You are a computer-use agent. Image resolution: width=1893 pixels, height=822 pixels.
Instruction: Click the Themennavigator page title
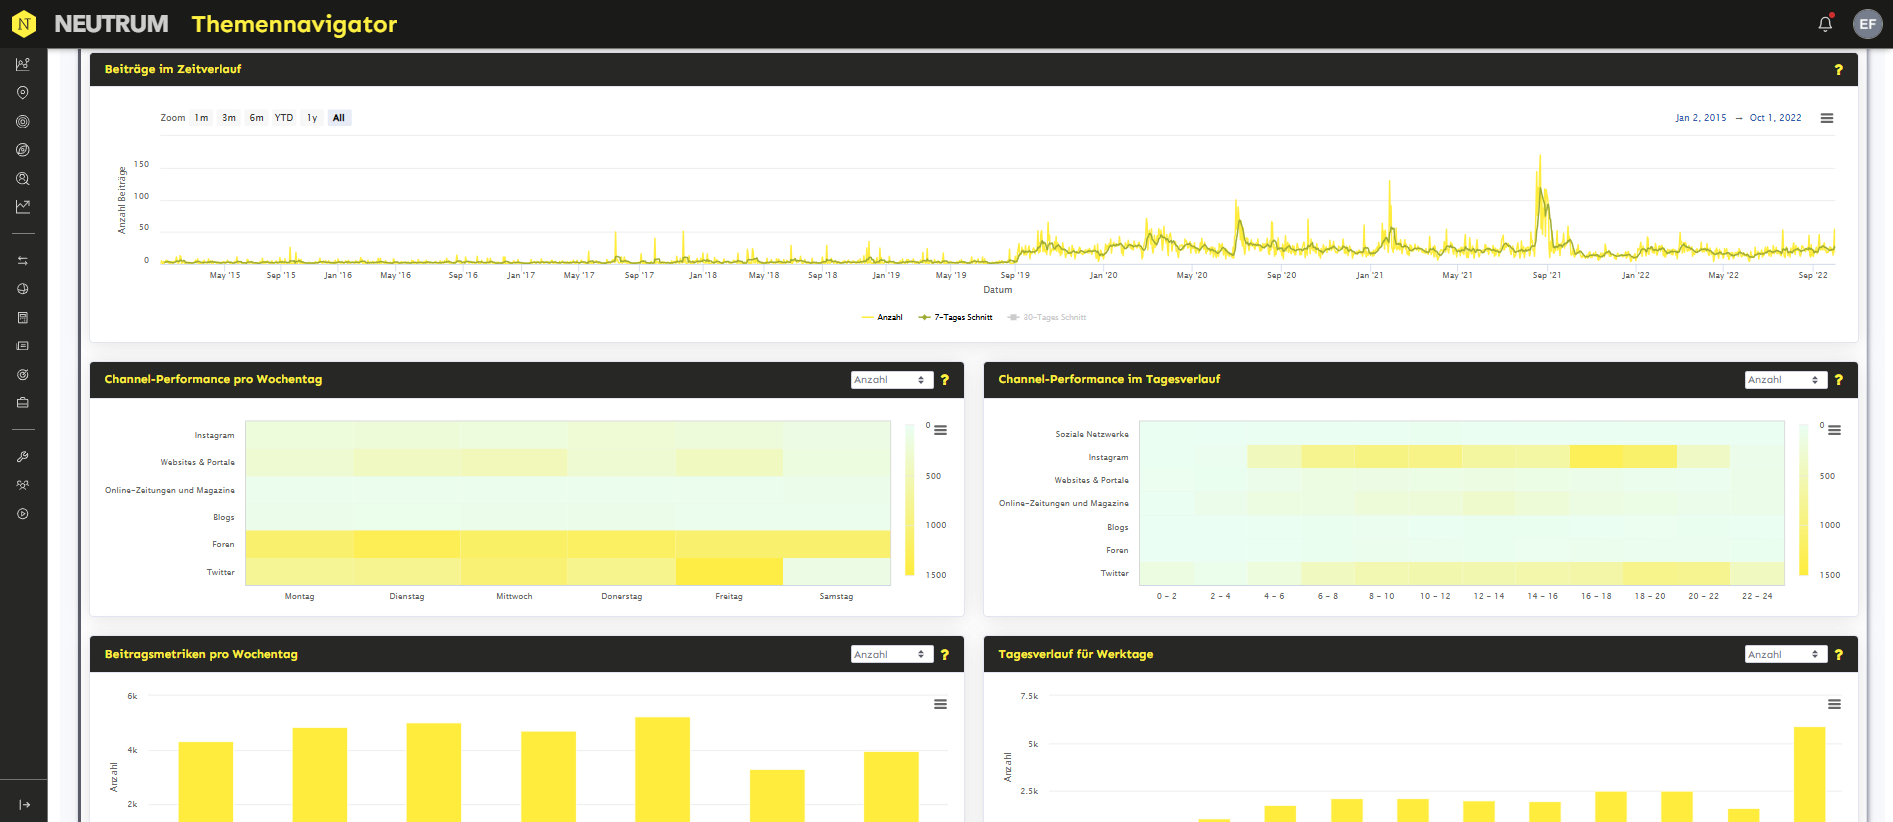pos(294,24)
